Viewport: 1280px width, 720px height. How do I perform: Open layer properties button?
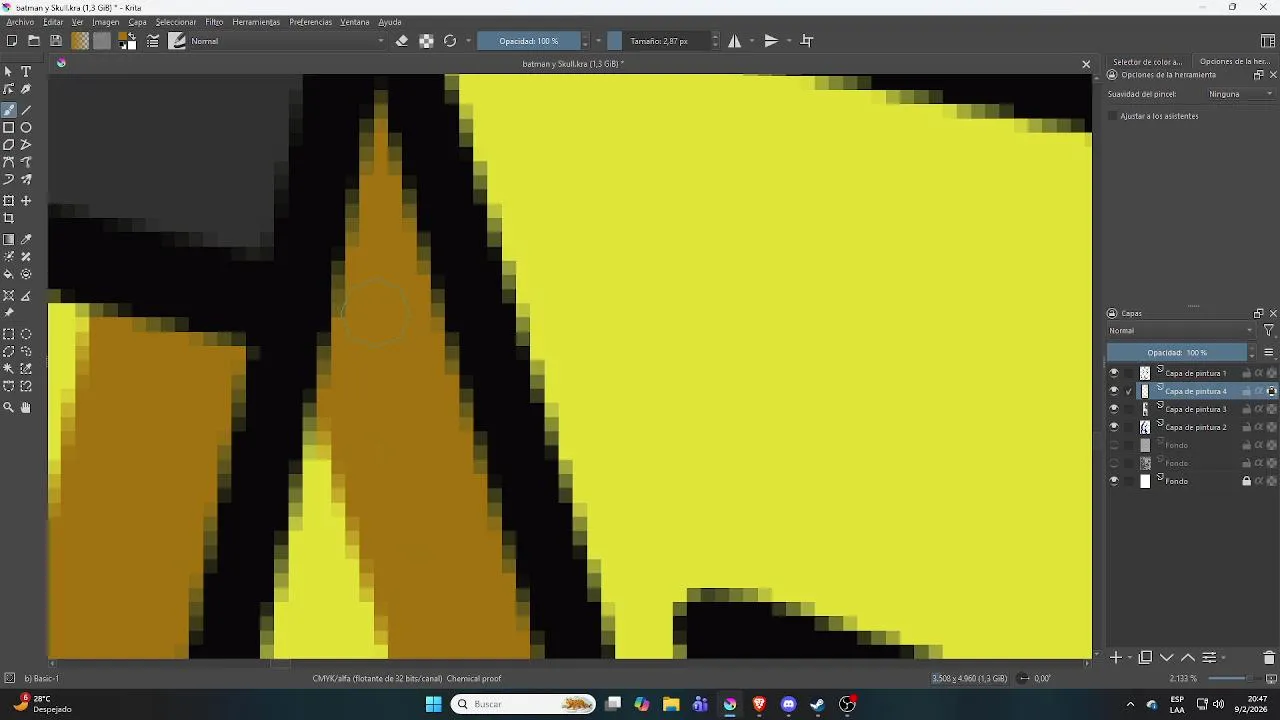[1209, 658]
